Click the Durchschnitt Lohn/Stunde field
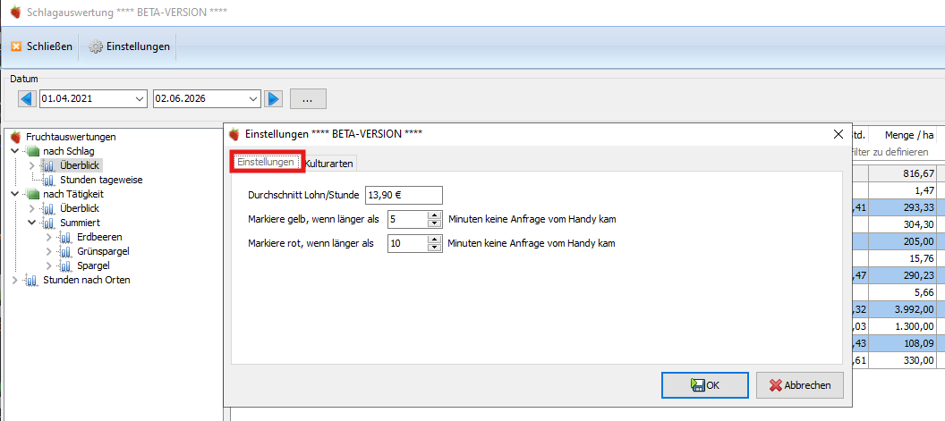Viewport: 945px width, 421px height. coord(404,195)
